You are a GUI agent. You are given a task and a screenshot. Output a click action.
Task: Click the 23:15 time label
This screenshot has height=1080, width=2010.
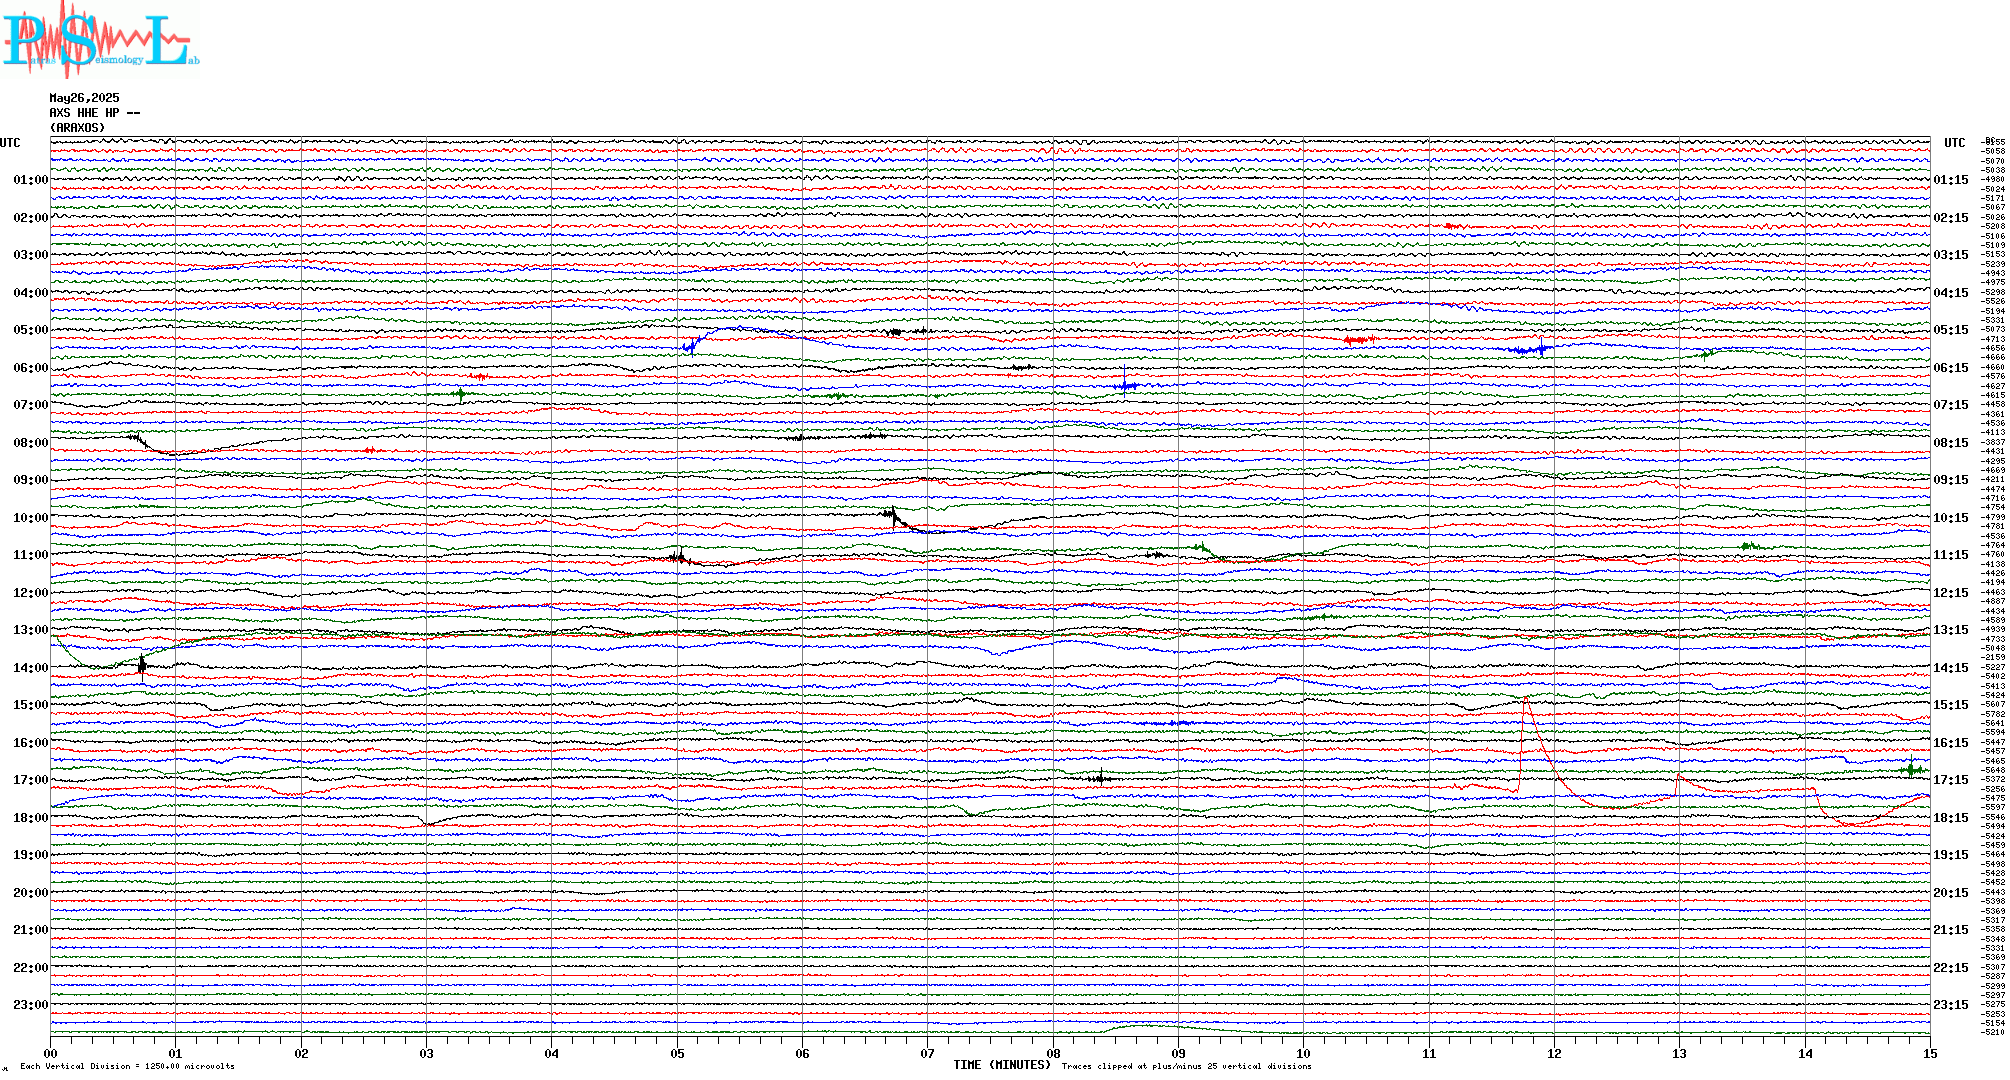[1951, 1005]
